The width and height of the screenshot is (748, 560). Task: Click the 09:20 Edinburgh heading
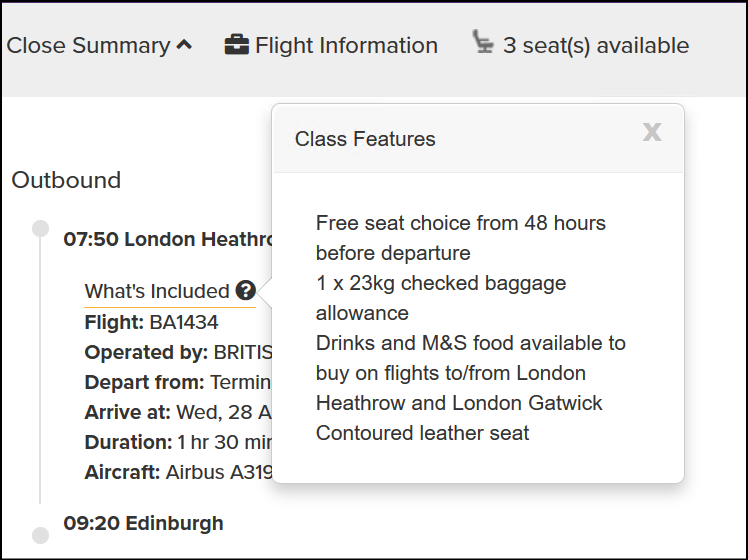coord(143,523)
